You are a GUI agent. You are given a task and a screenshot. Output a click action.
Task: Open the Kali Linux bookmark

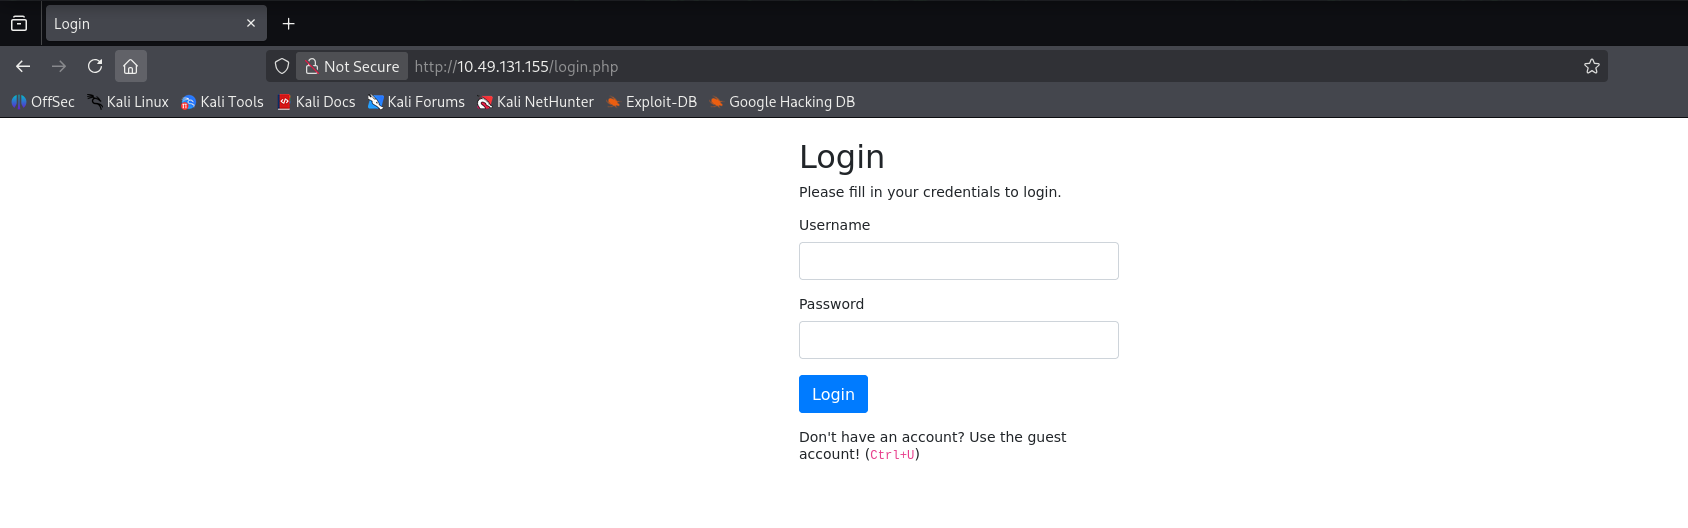pos(128,102)
